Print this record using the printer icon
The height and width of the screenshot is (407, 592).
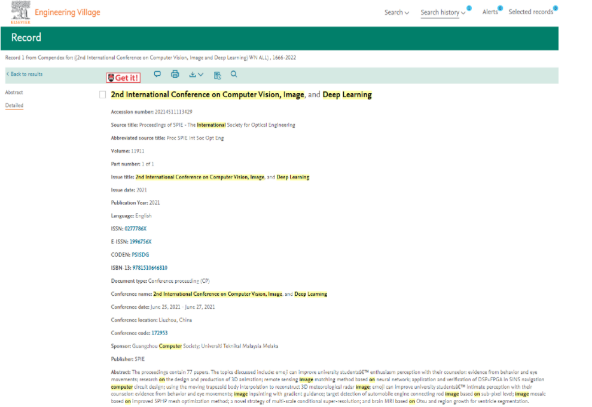(175, 74)
